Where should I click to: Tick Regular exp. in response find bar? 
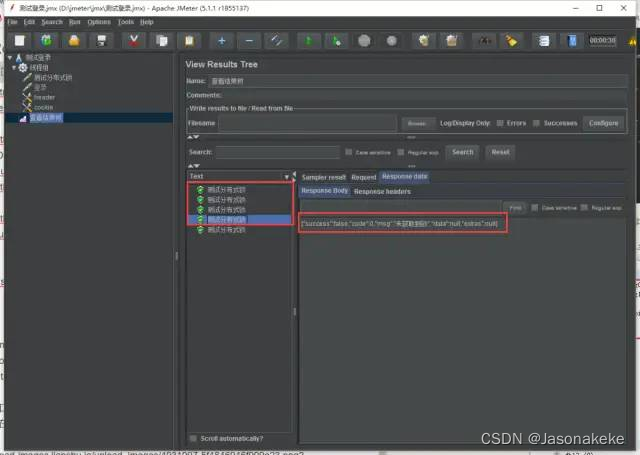pyautogui.click(x=584, y=208)
